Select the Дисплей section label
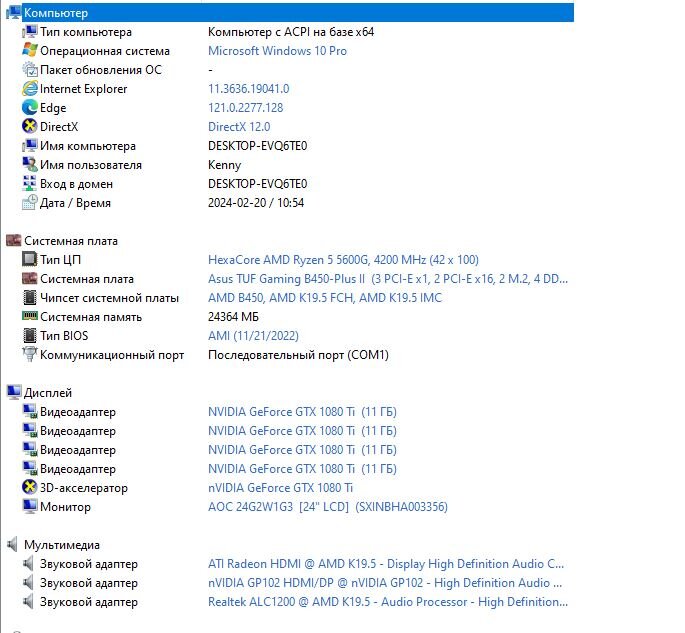685x633 pixels. click(x=48, y=393)
